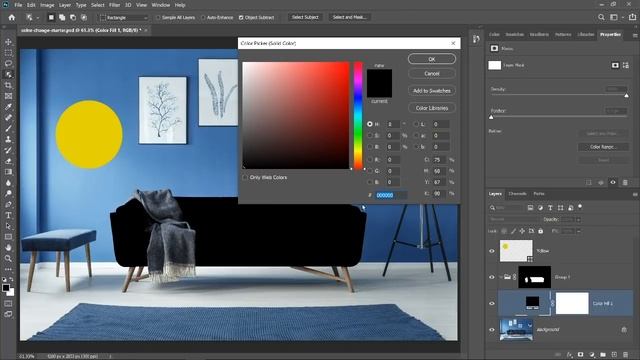The width and height of the screenshot is (640, 360).
Task: Open the File menu
Action: (x=18, y=5)
